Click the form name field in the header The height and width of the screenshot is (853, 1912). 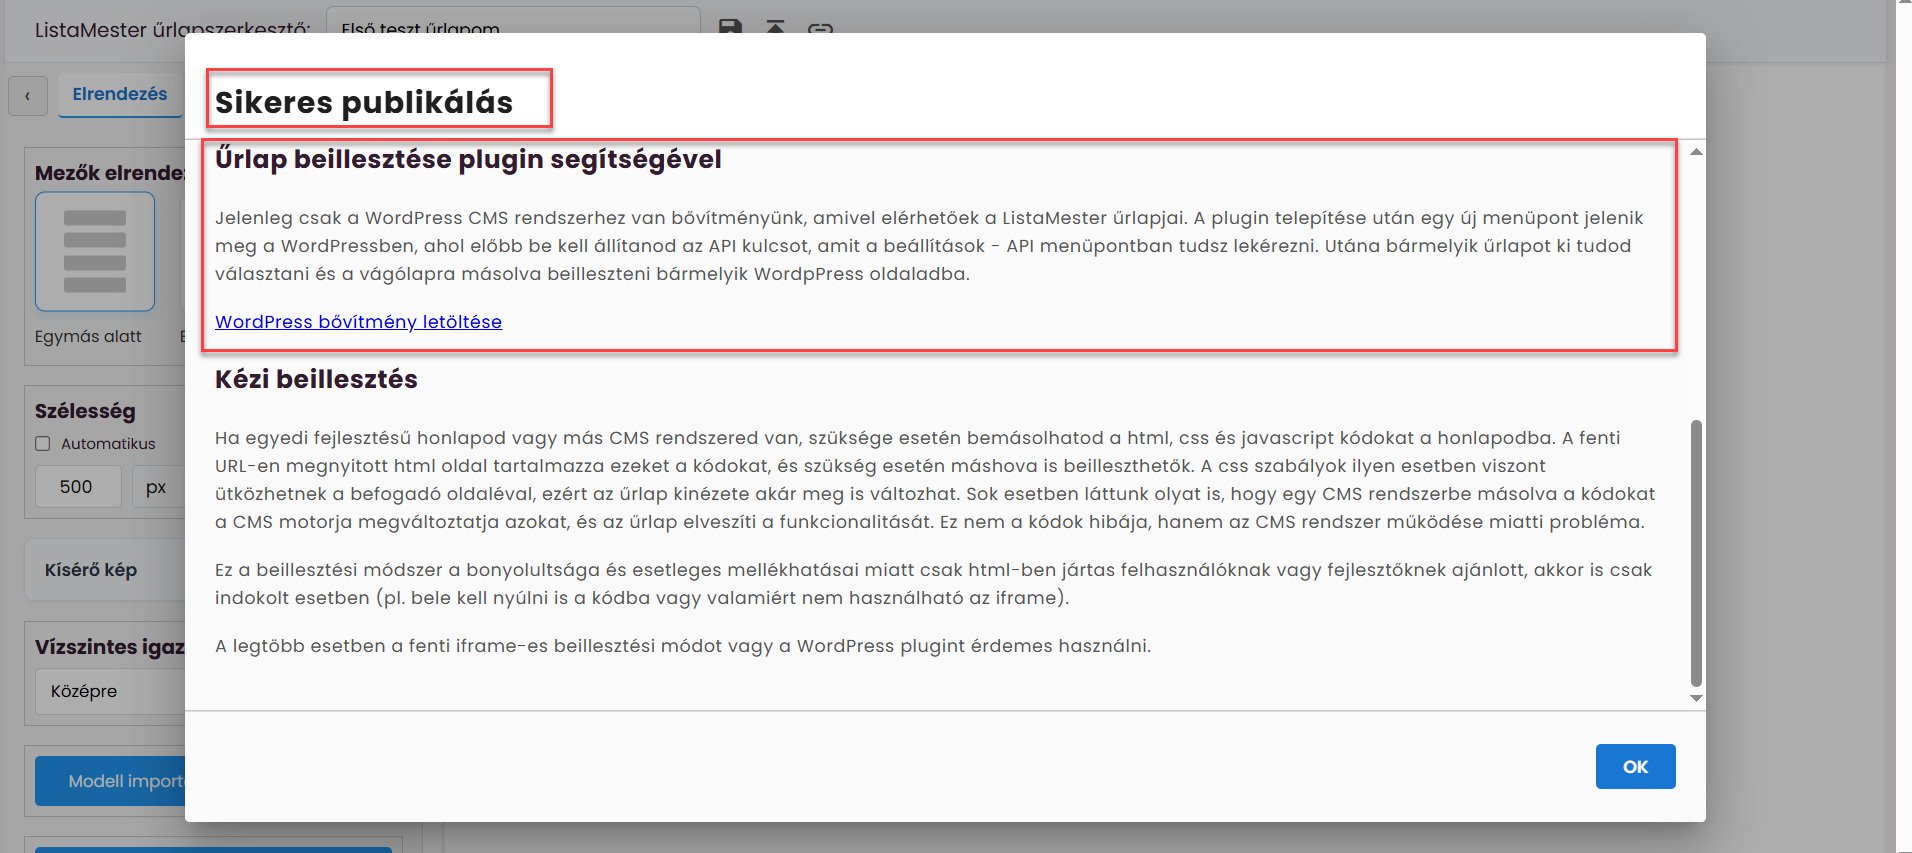pyautogui.click(x=513, y=22)
